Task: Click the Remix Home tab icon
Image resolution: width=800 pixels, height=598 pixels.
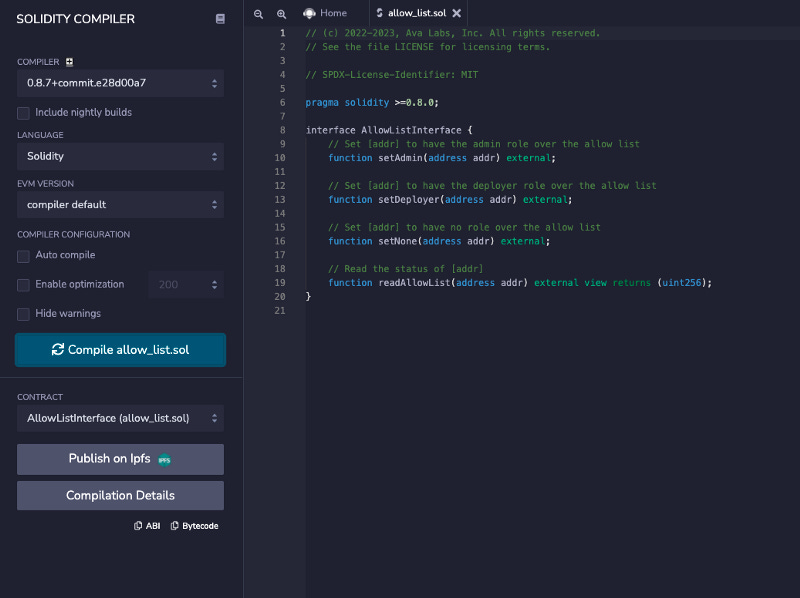Action: click(309, 13)
